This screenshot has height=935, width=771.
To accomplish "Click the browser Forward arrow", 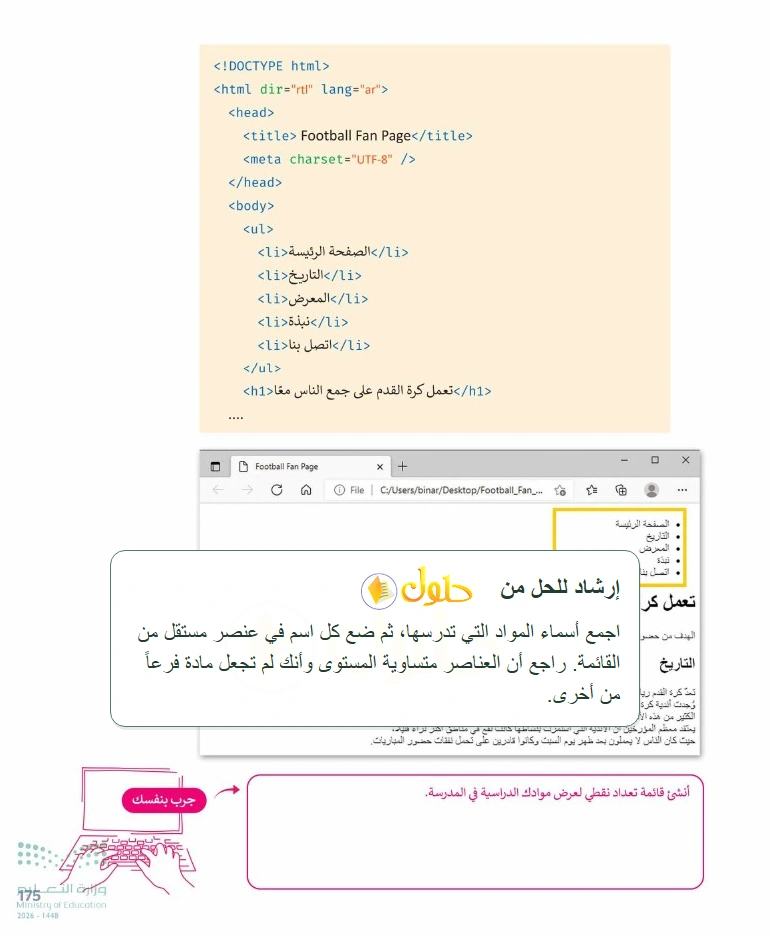I will coord(247,490).
